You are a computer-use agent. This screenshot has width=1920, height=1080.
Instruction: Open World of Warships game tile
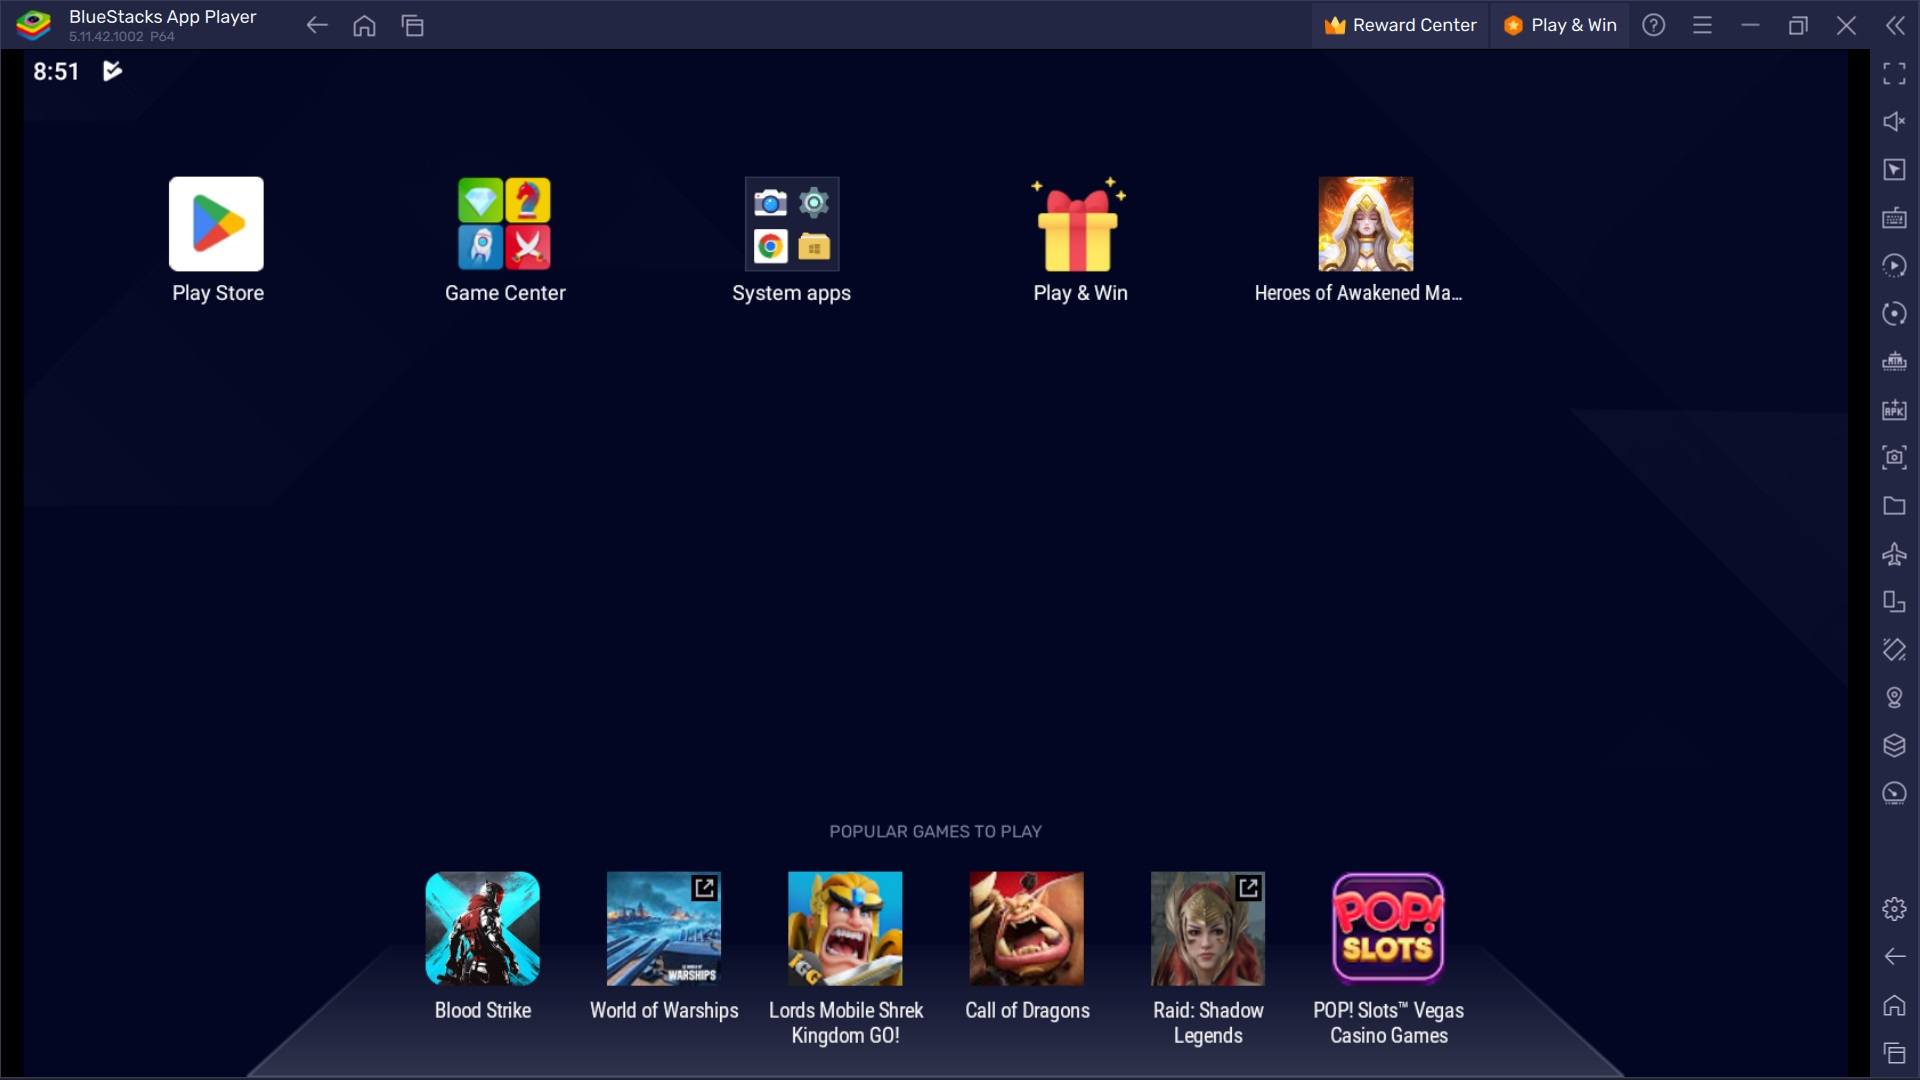click(x=664, y=928)
